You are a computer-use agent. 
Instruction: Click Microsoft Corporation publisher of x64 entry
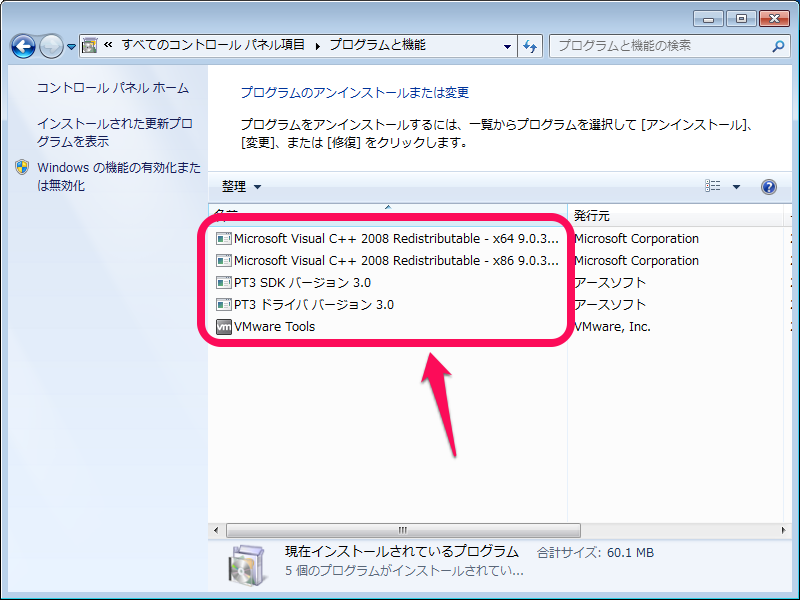click(636, 238)
